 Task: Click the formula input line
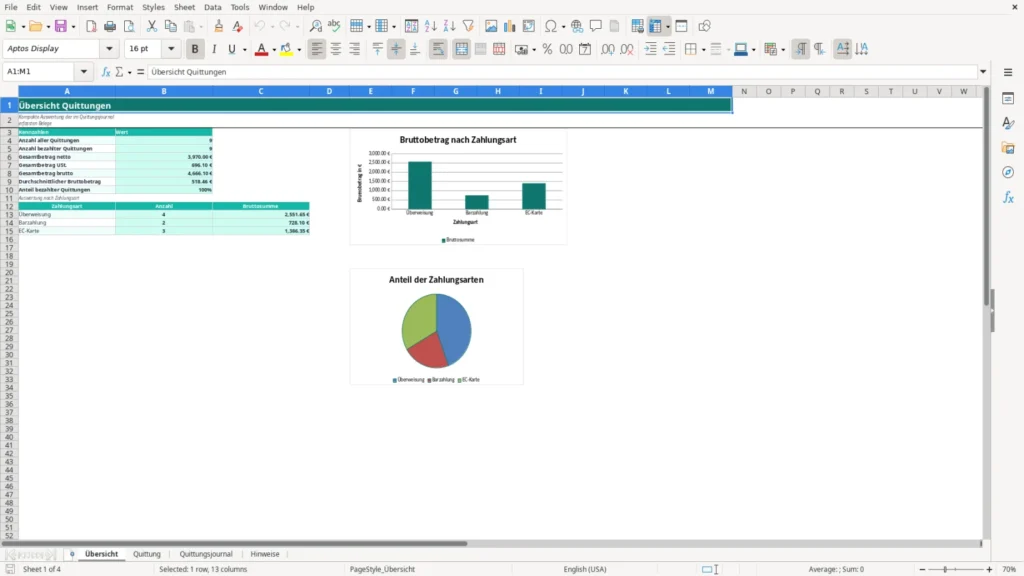(562, 72)
